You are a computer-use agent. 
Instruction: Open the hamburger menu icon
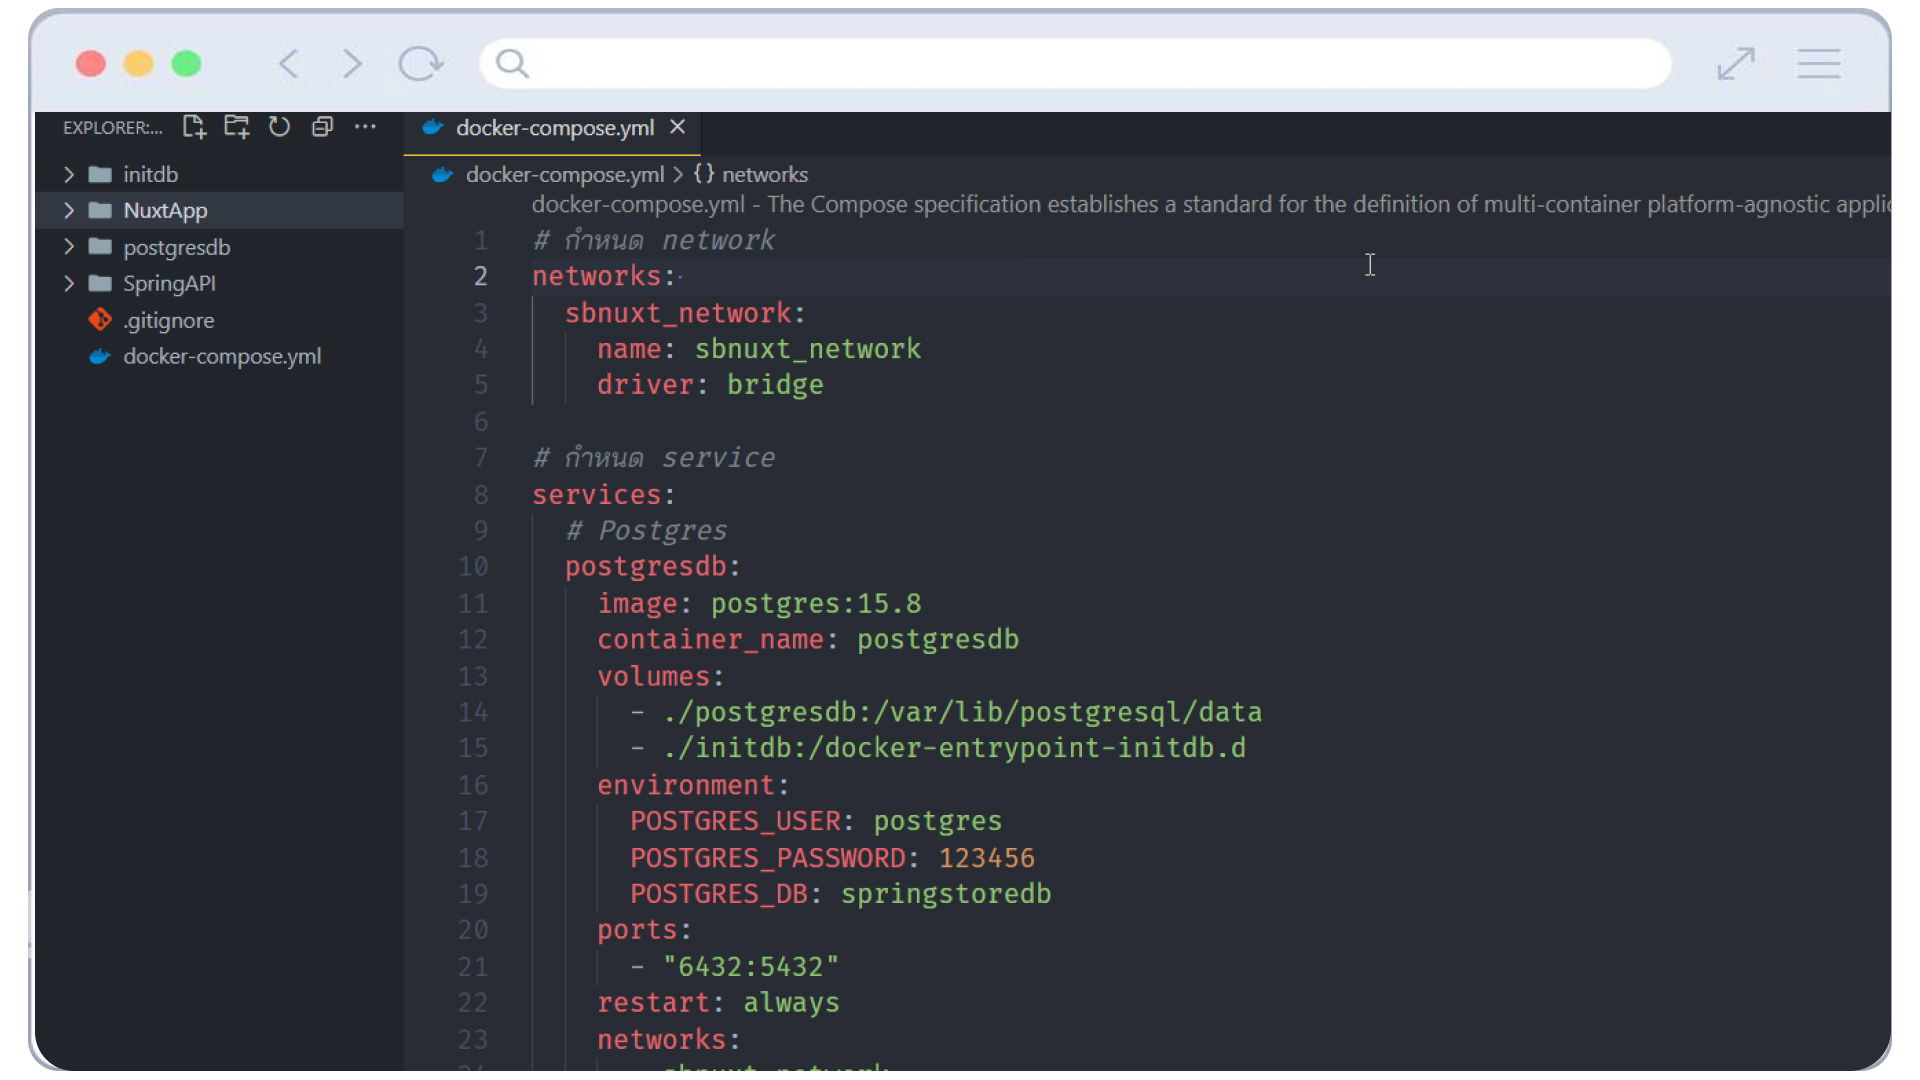click(x=1819, y=64)
